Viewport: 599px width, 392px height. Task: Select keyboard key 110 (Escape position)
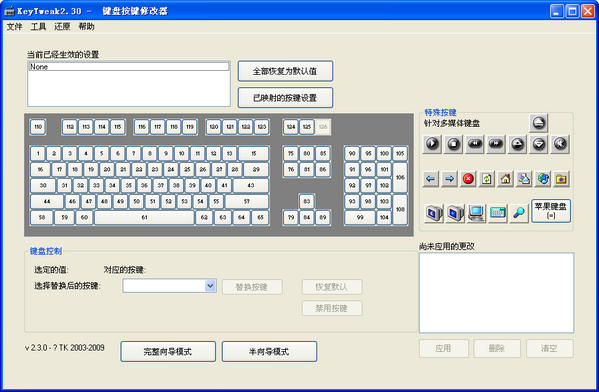pos(38,127)
